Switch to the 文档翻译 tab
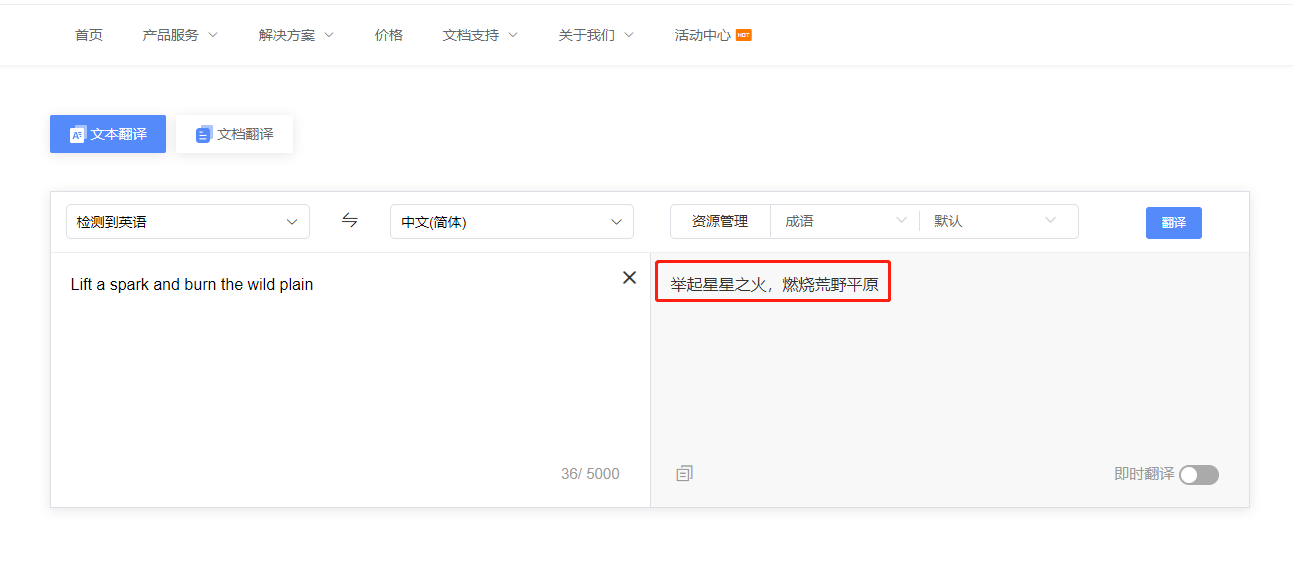 coord(235,134)
